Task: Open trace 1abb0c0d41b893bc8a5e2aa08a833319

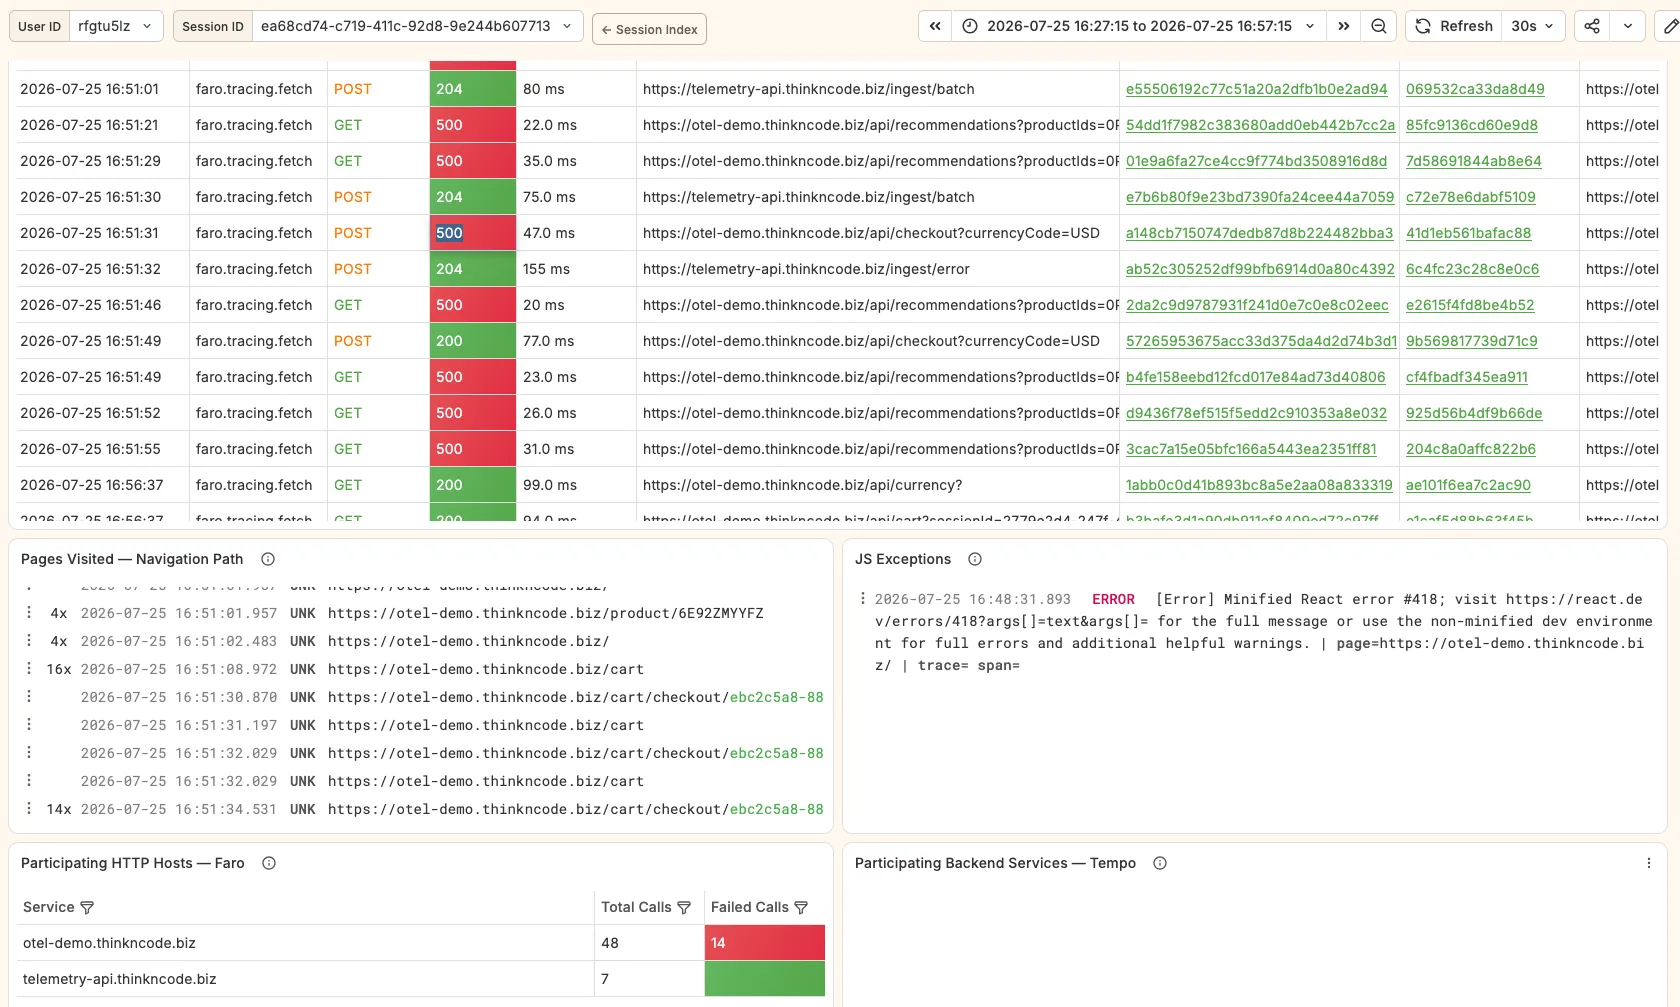Action: (1259, 485)
